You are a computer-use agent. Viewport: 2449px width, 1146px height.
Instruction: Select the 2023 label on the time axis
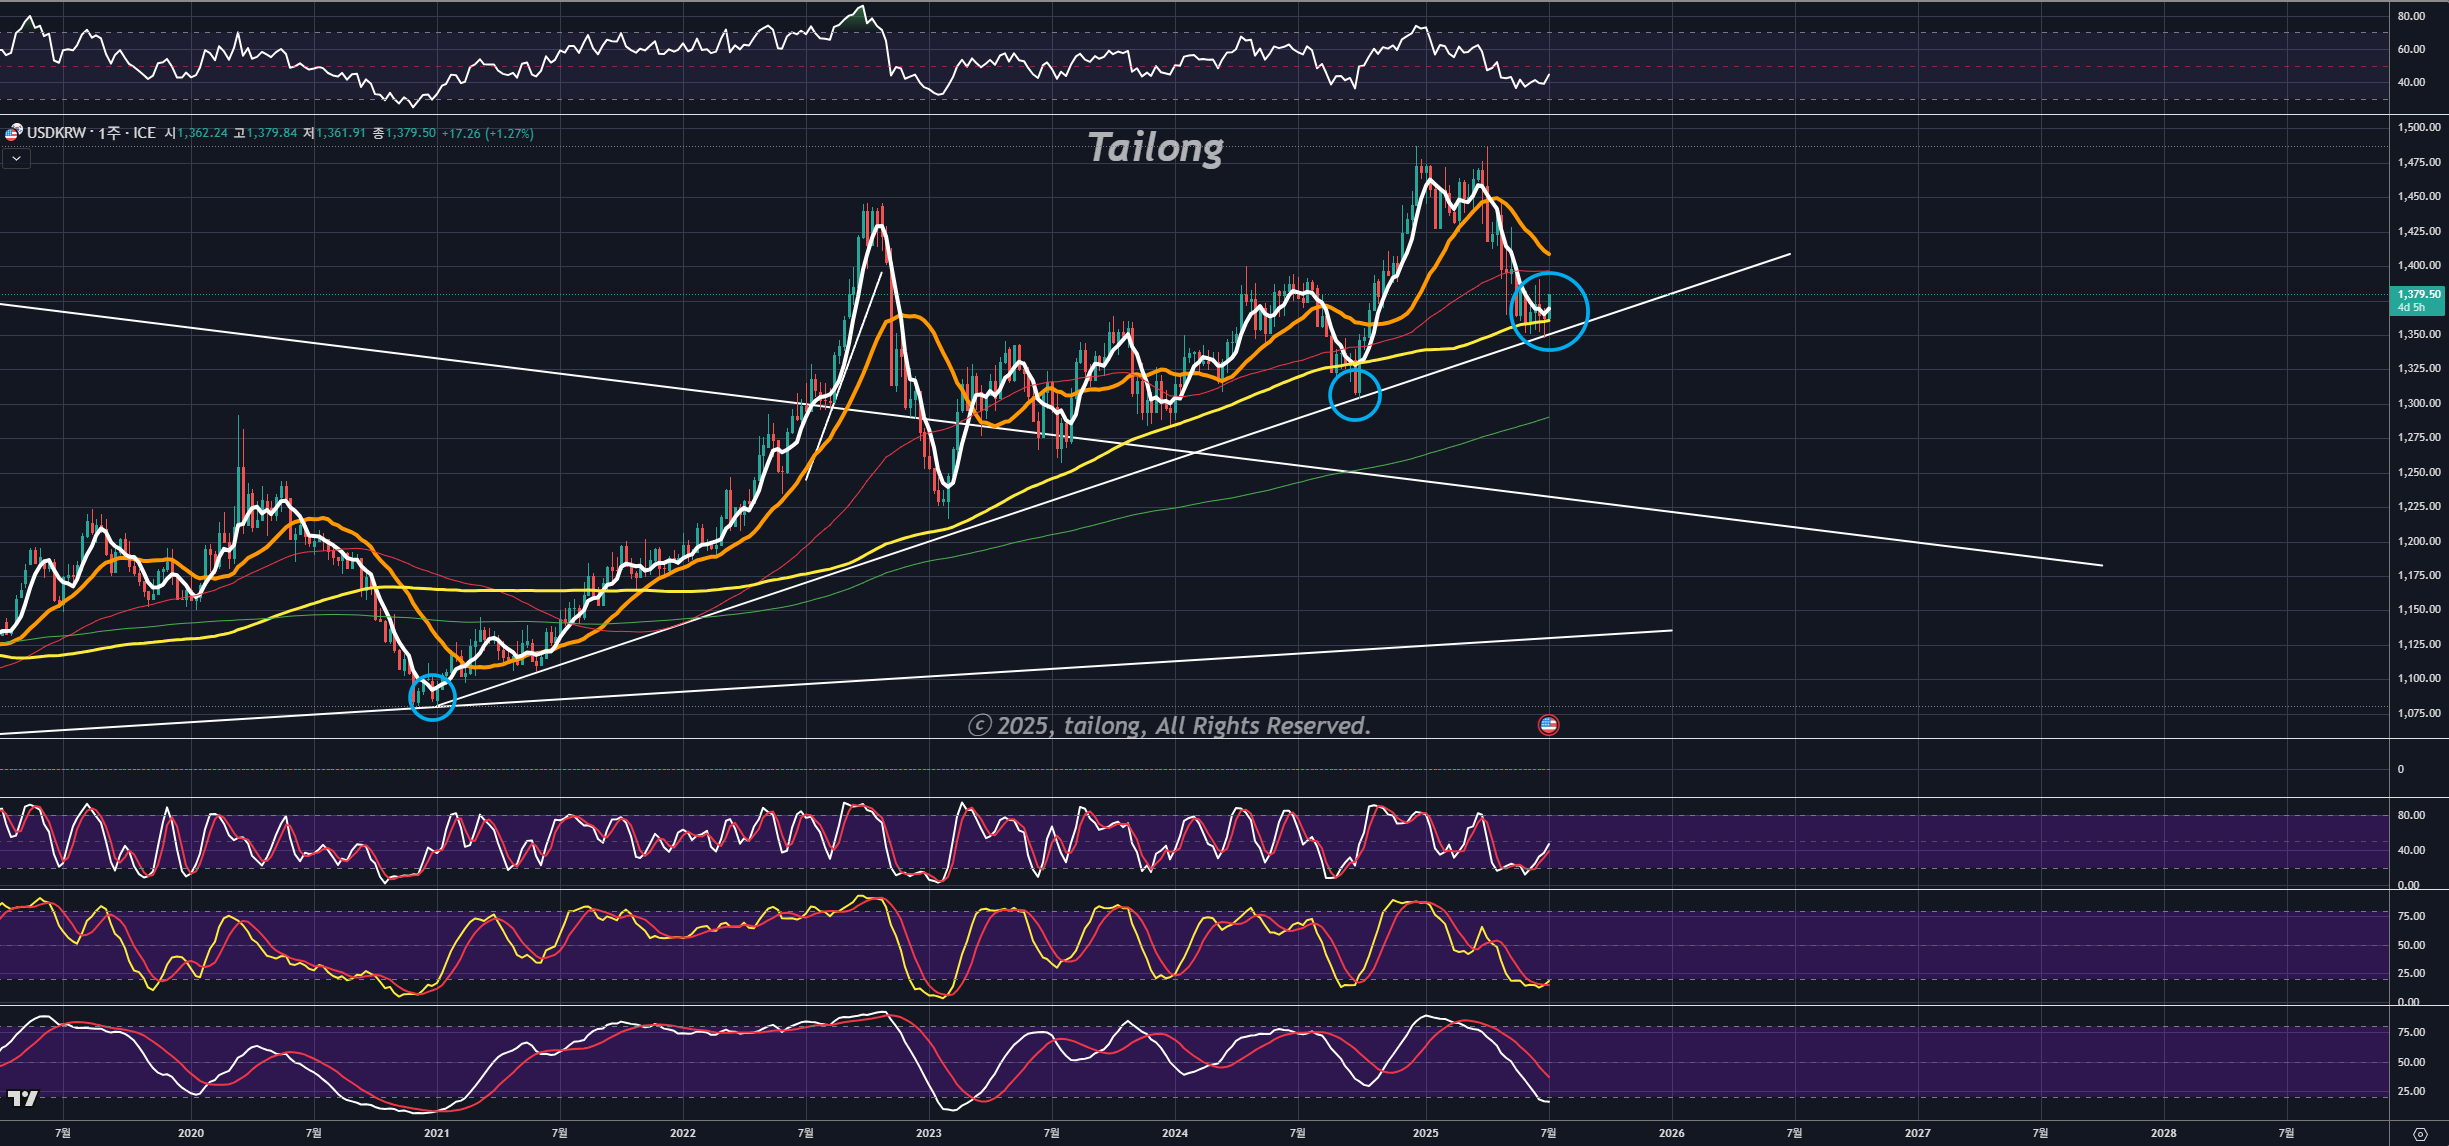point(928,1133)
